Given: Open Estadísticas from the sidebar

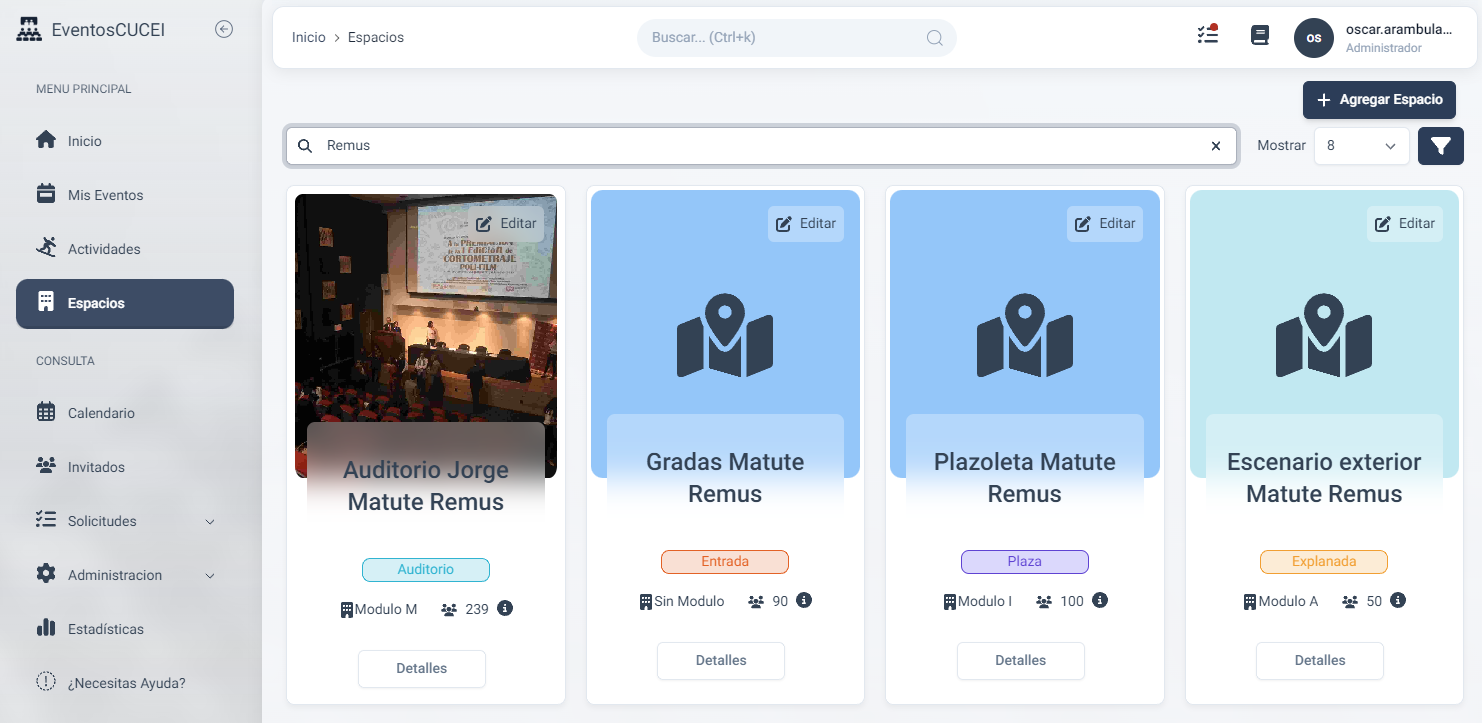Looking at the screenshot, I should pos(105,629).
